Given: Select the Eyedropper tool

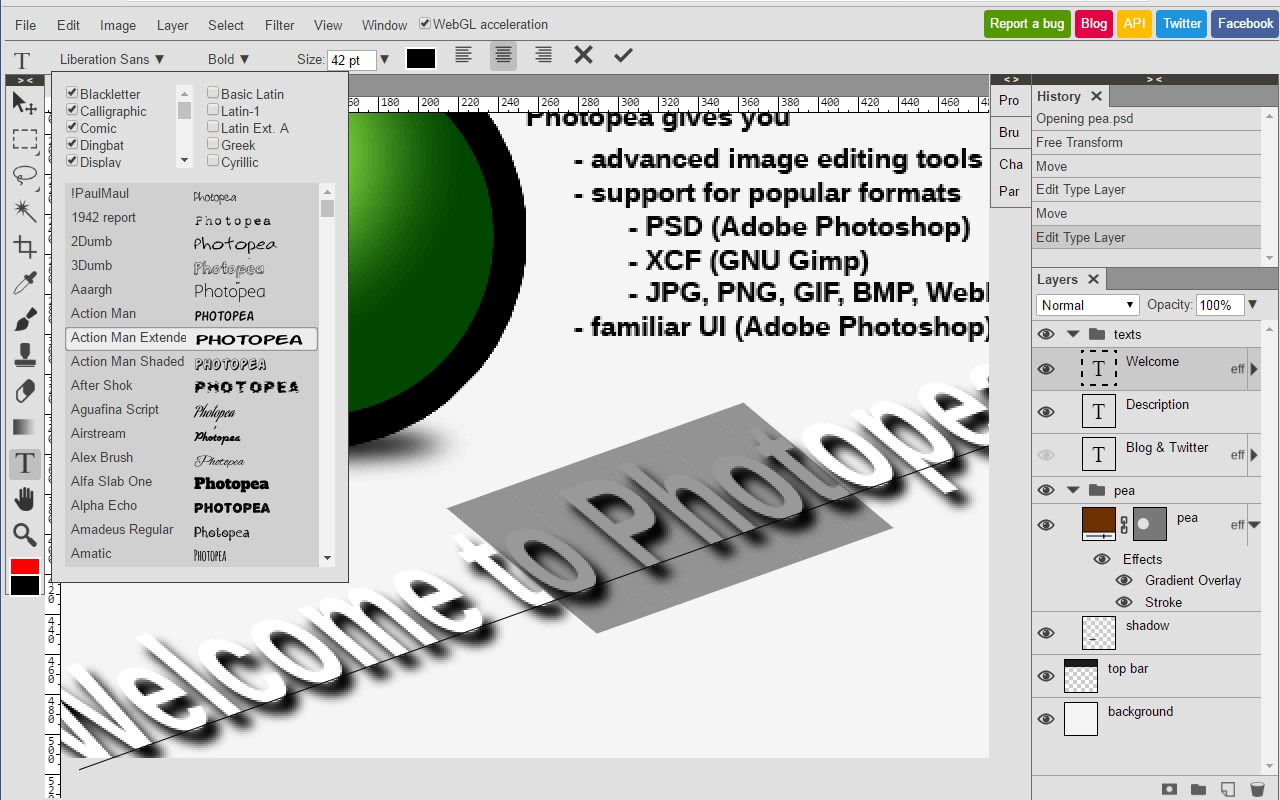Looking at the screenshot, I should click(24, 283).
